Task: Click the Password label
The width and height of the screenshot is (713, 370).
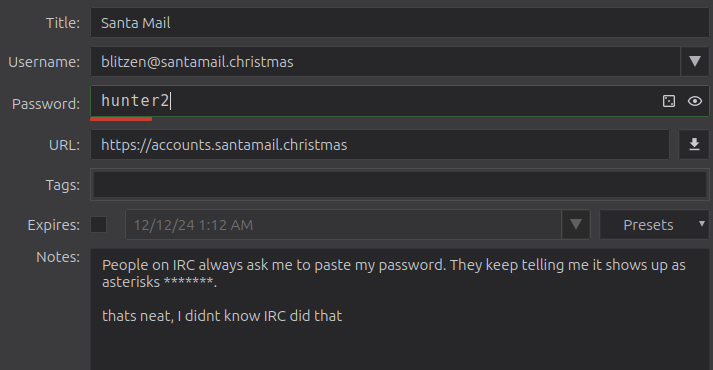Action: pos(46,104)
